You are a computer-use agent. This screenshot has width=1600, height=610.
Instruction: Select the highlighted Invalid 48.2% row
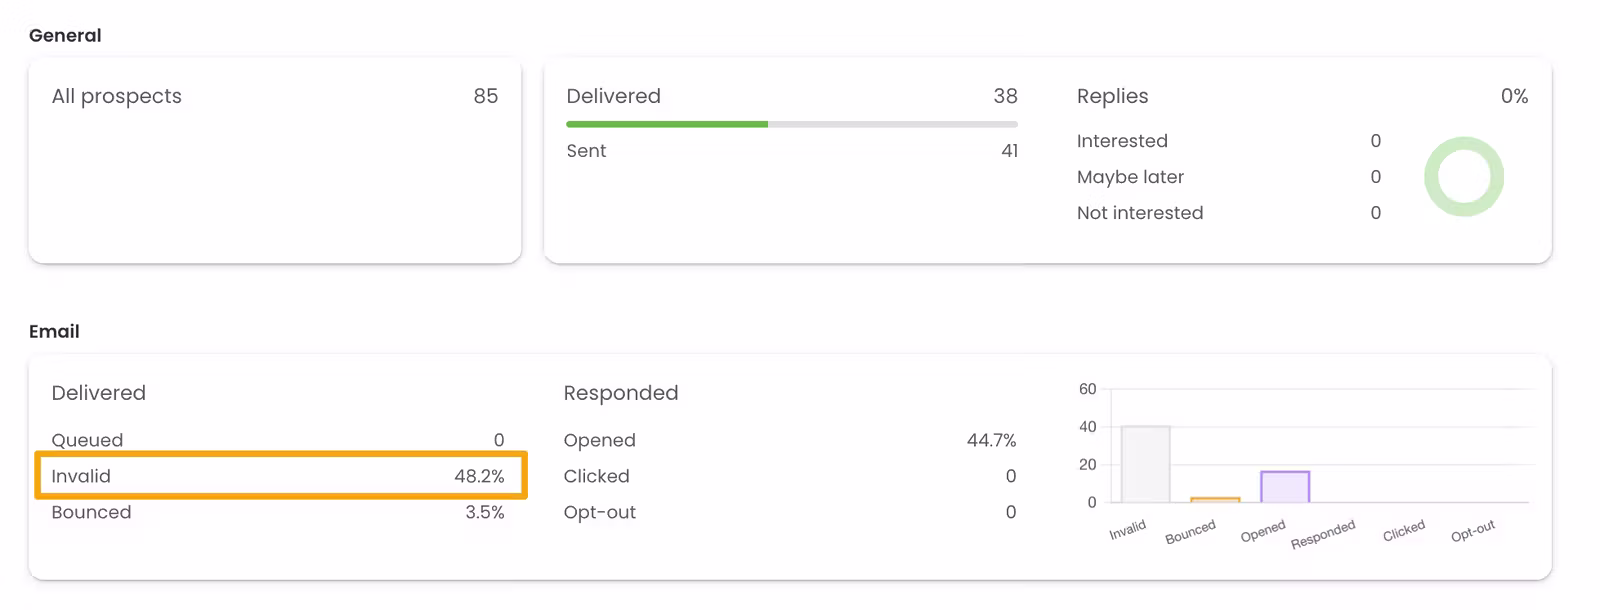280,476
